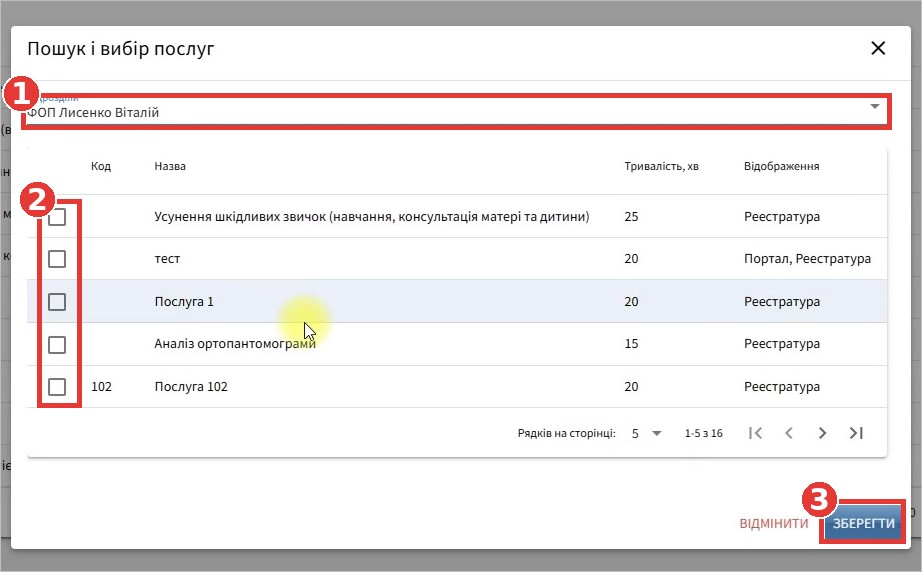Tick the checkbox for тест service

(x=57, y=259)
